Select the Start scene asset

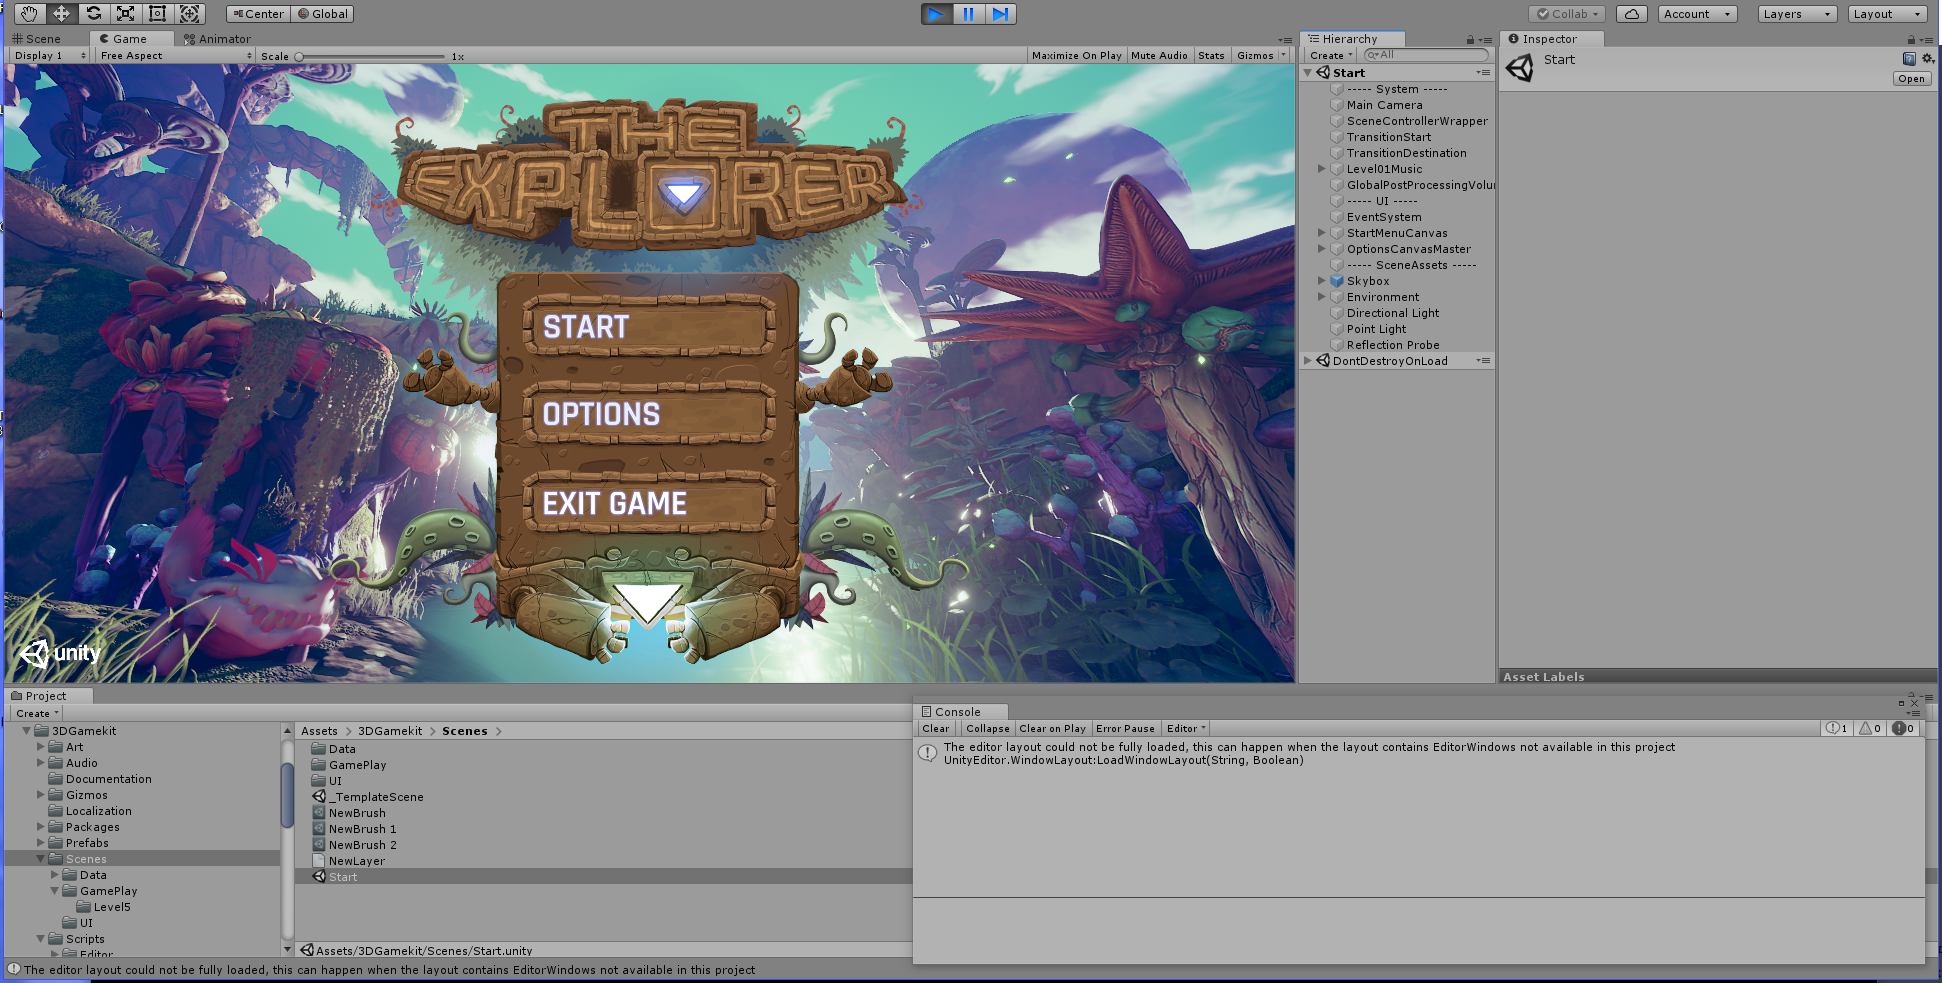[342, 877]
